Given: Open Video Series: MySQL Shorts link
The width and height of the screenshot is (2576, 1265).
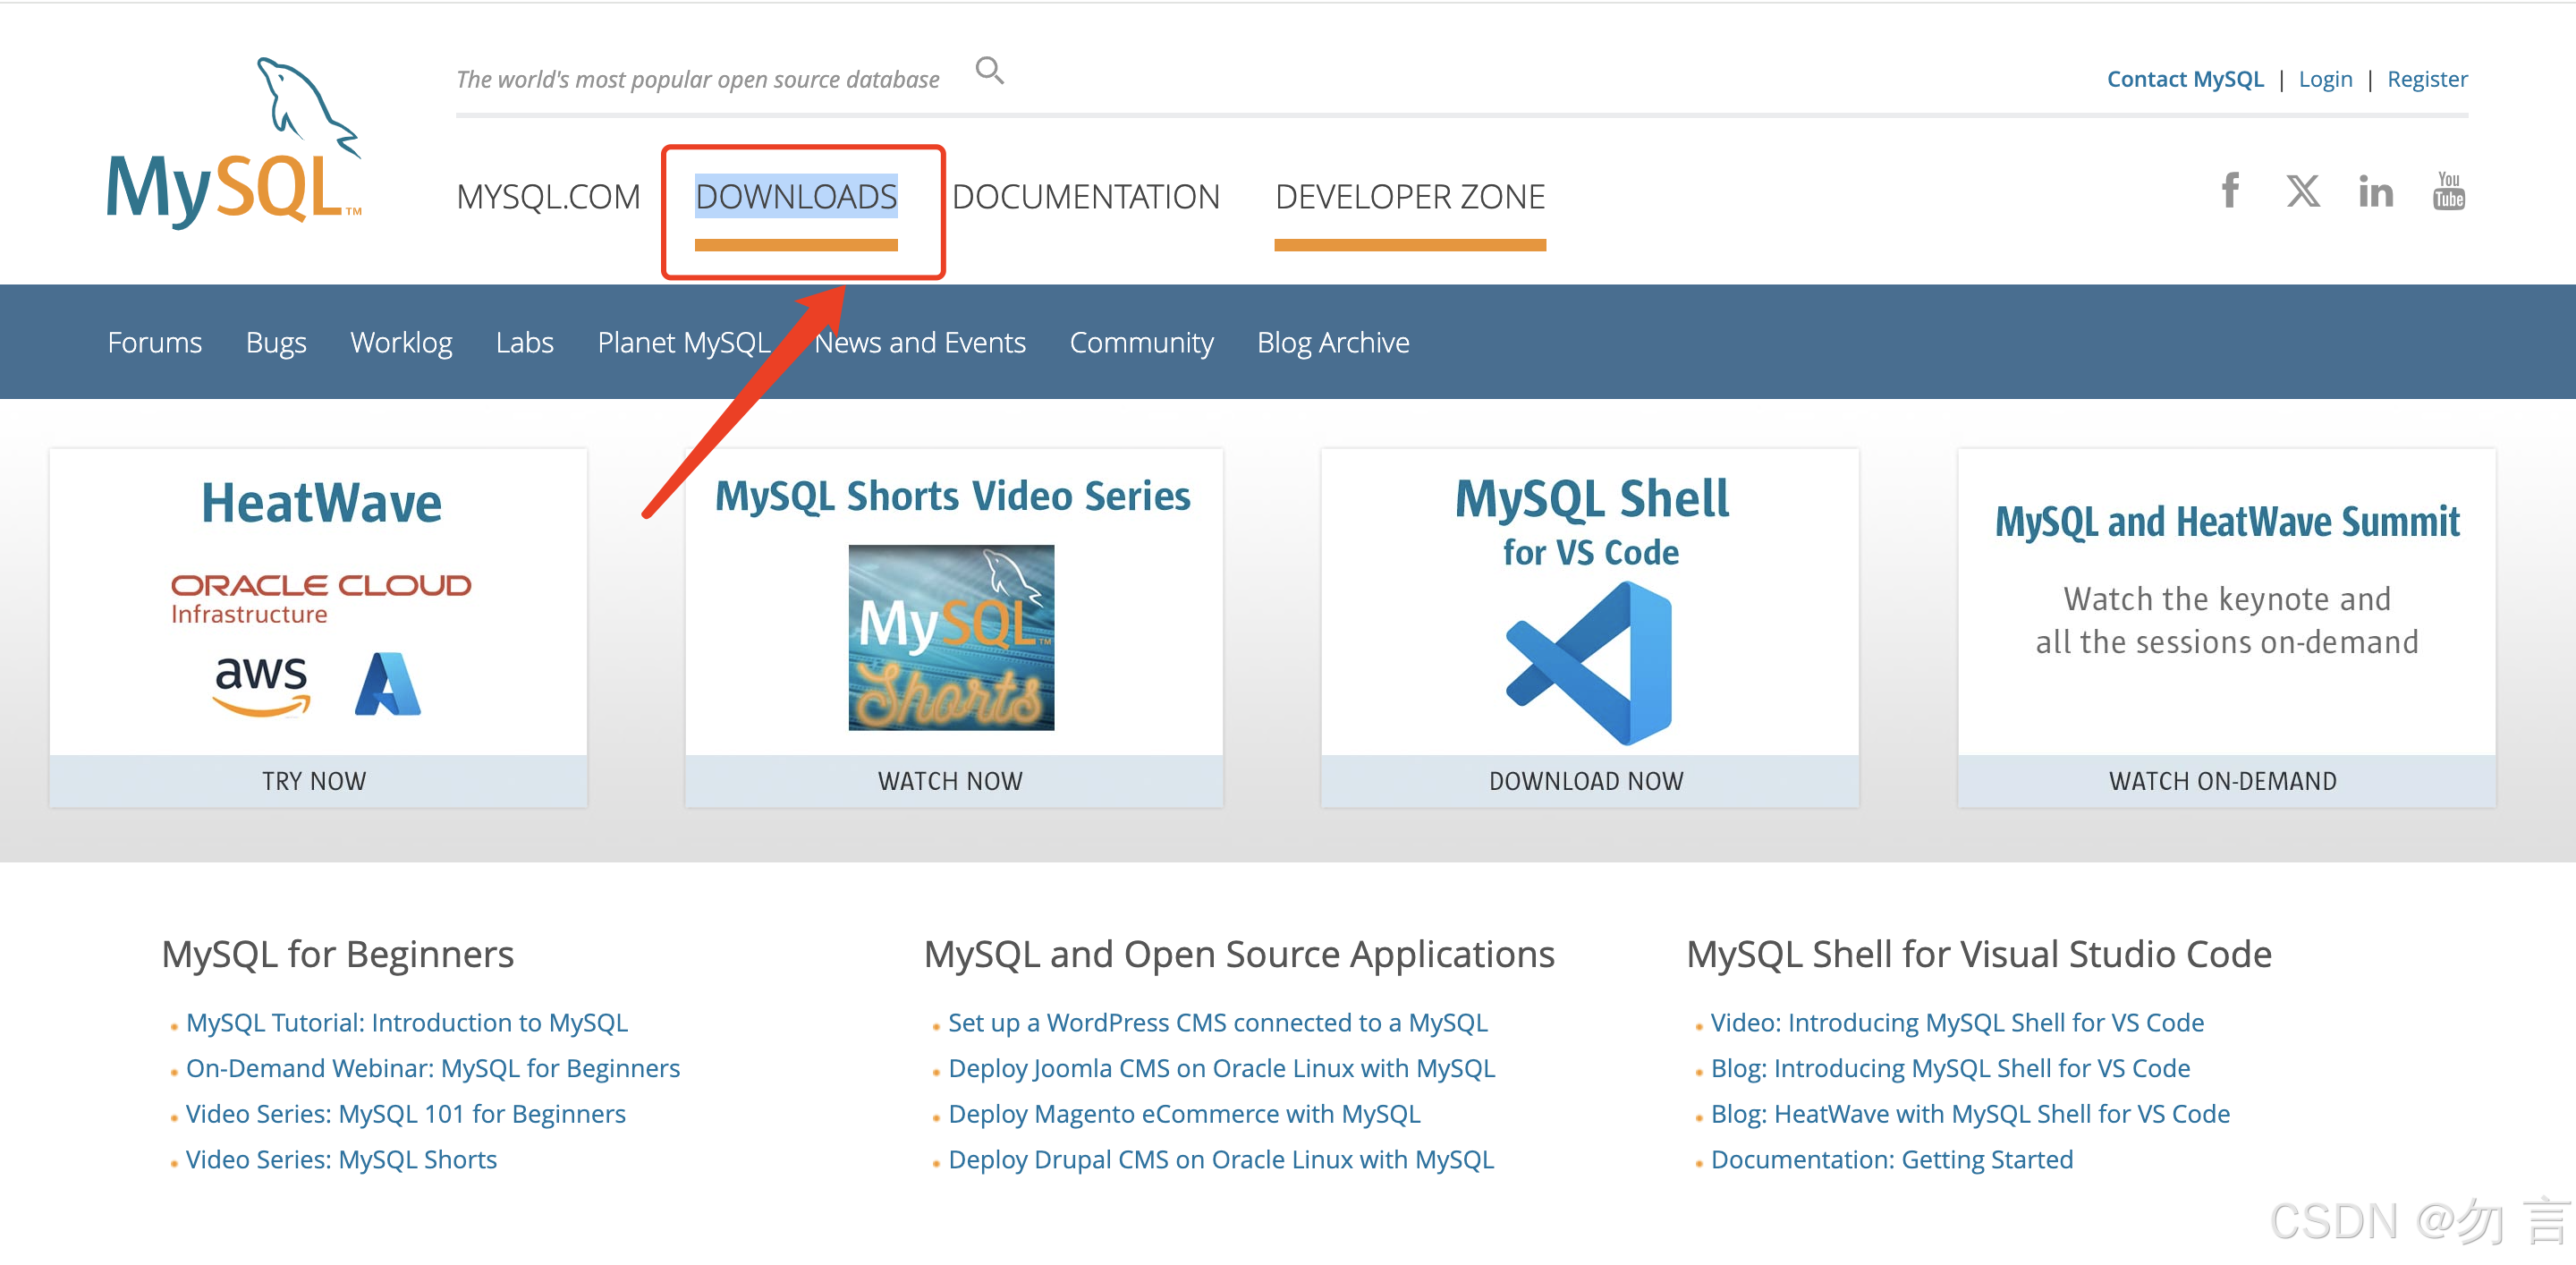Looking at the screenshot, I should [341, 1159].
